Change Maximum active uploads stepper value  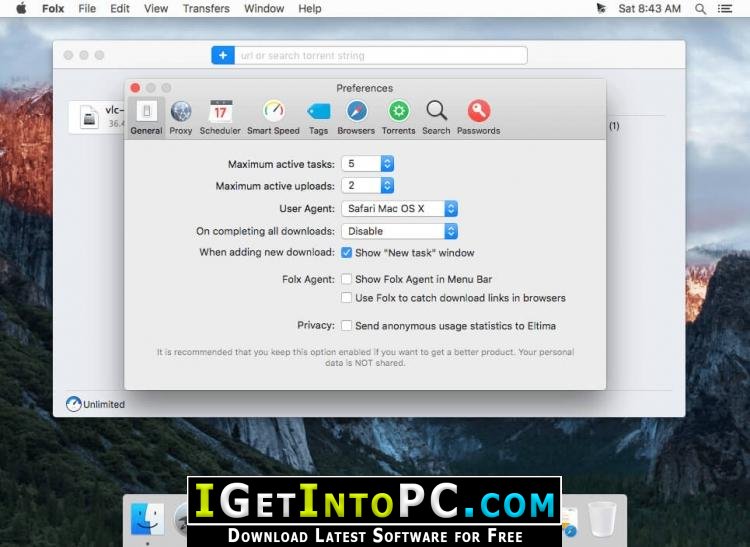click(x=387, y=186)
